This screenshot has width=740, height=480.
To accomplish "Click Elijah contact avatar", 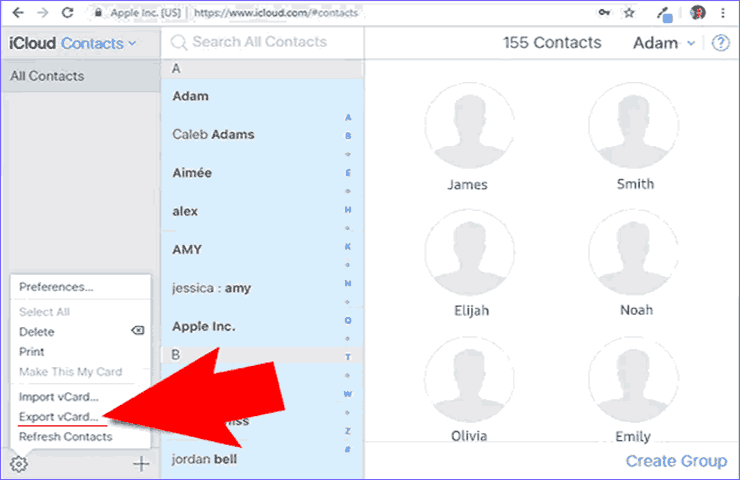I will coord(470,253).
